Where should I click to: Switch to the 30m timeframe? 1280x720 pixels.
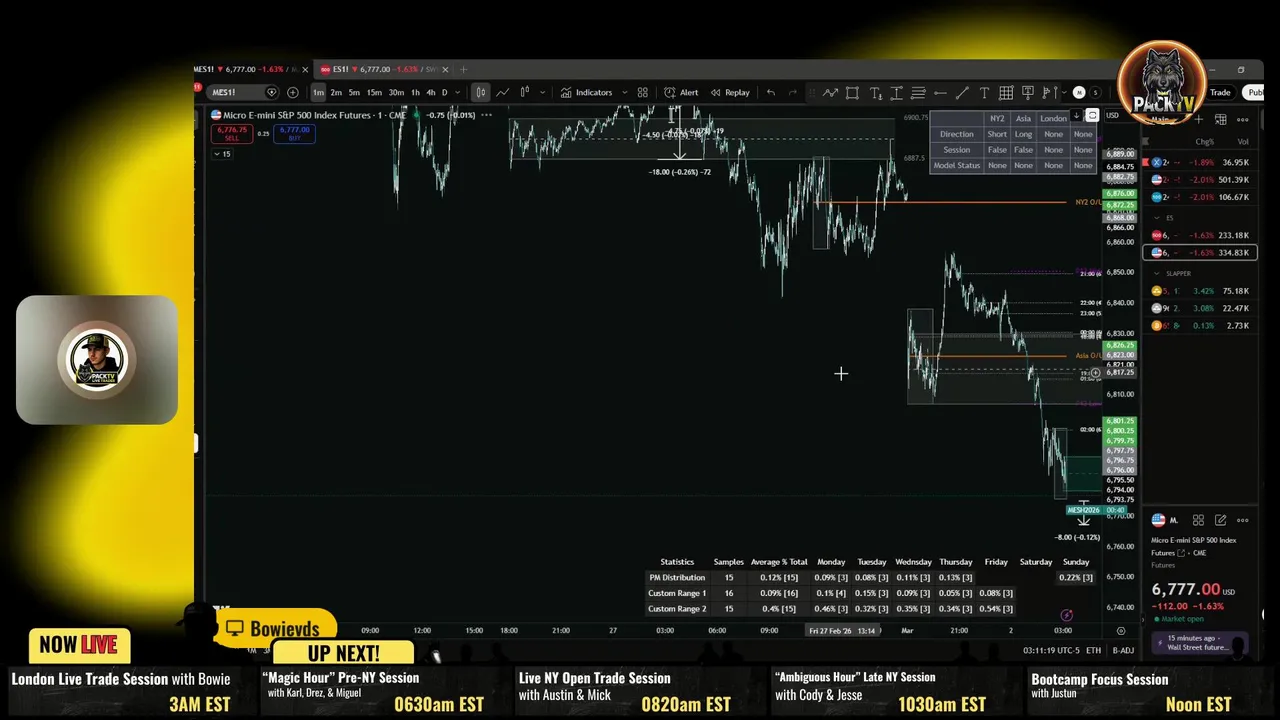pyautogui.click(x=396, y=92)
